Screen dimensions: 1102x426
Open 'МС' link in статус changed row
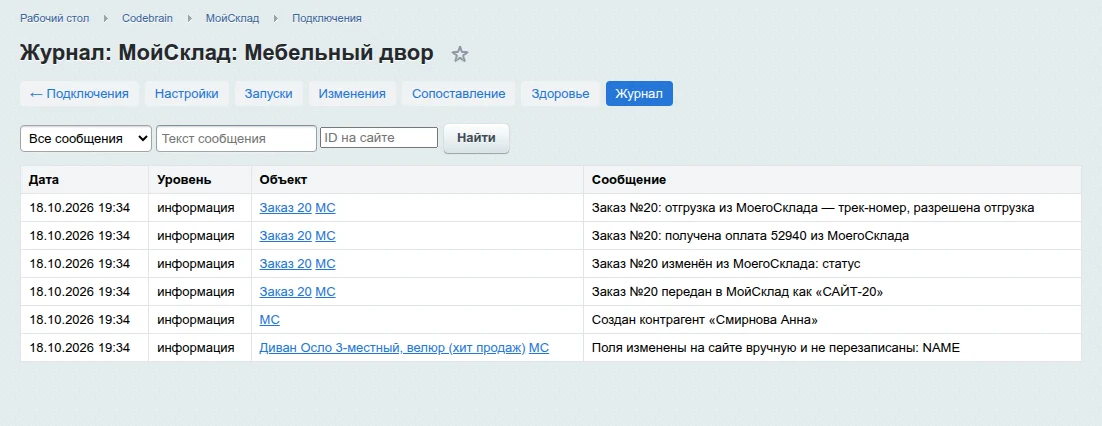click(325, 264)
